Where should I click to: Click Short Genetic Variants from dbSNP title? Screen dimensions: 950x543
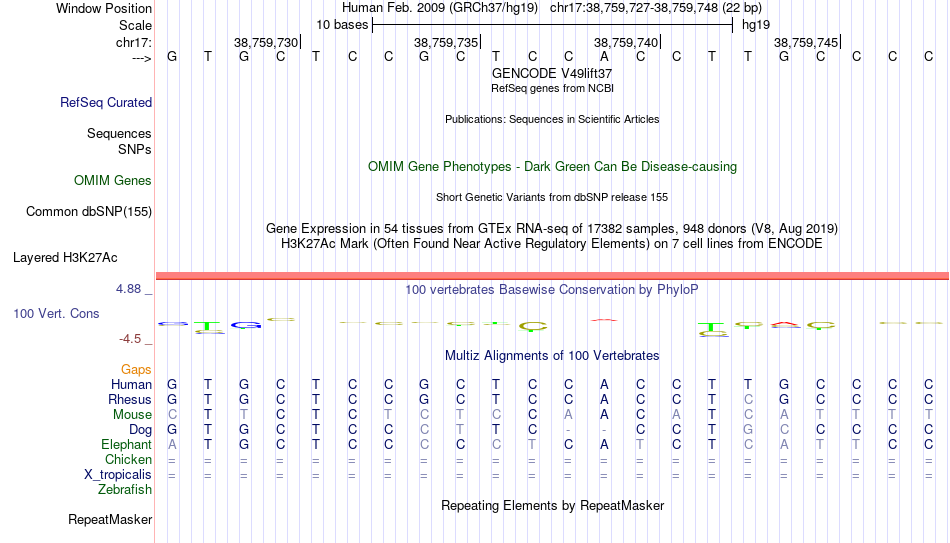(552, 198)
